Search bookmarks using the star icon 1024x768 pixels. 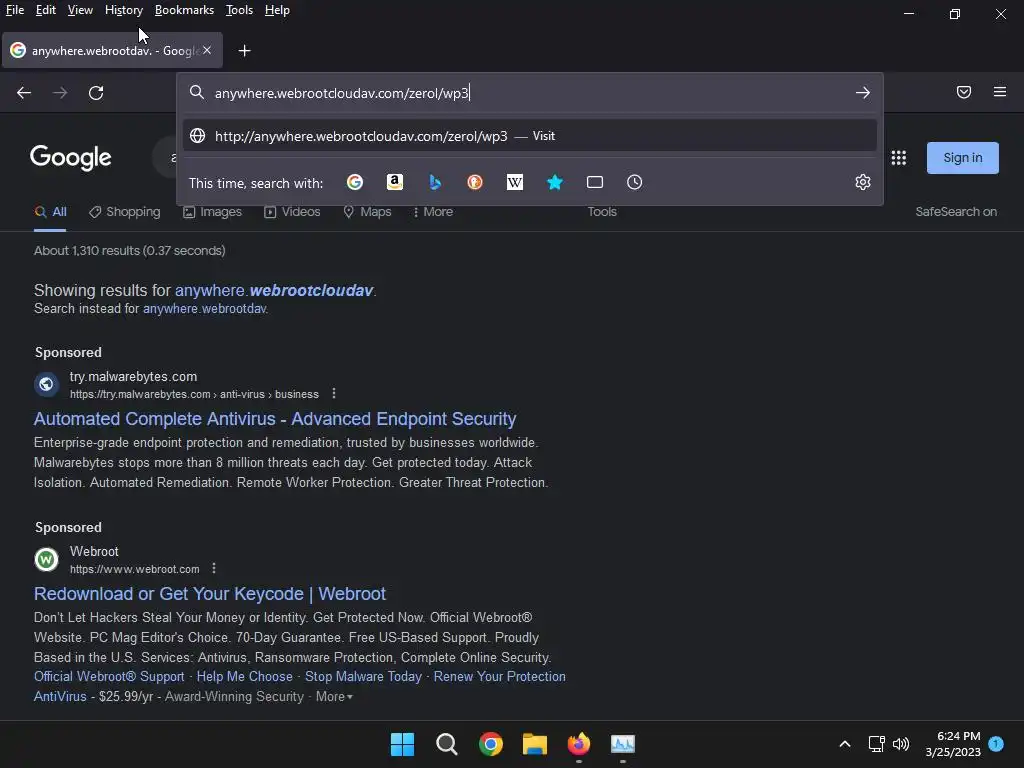click(554, 182)
